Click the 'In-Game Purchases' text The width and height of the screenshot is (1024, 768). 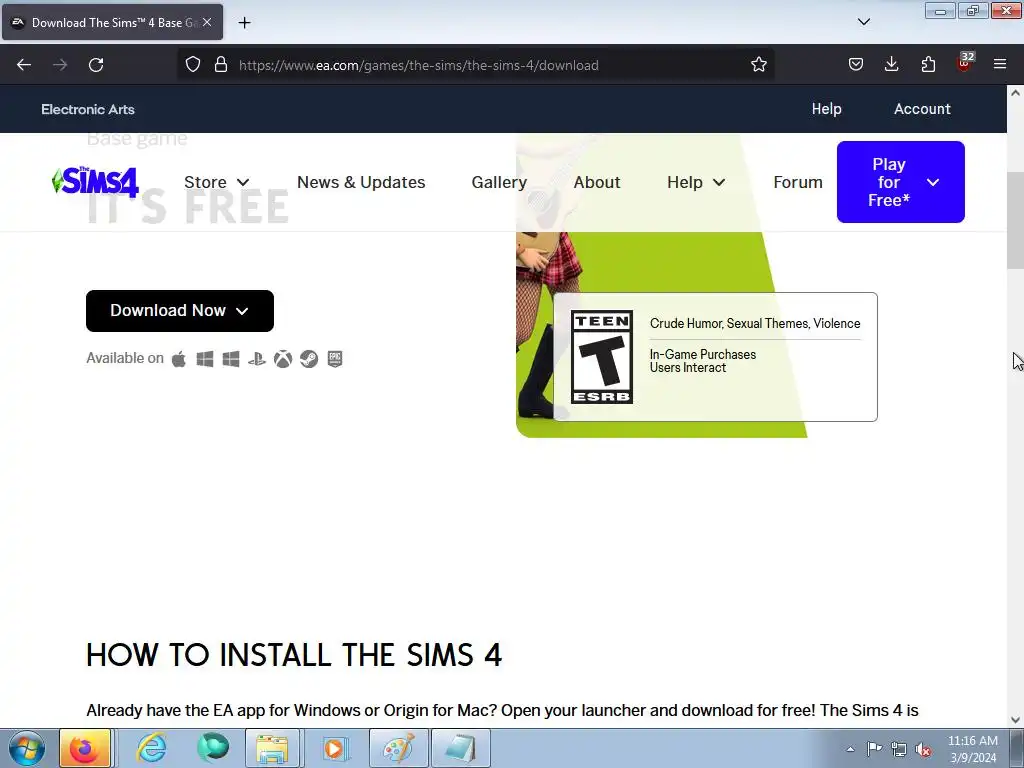coord(703,355)
